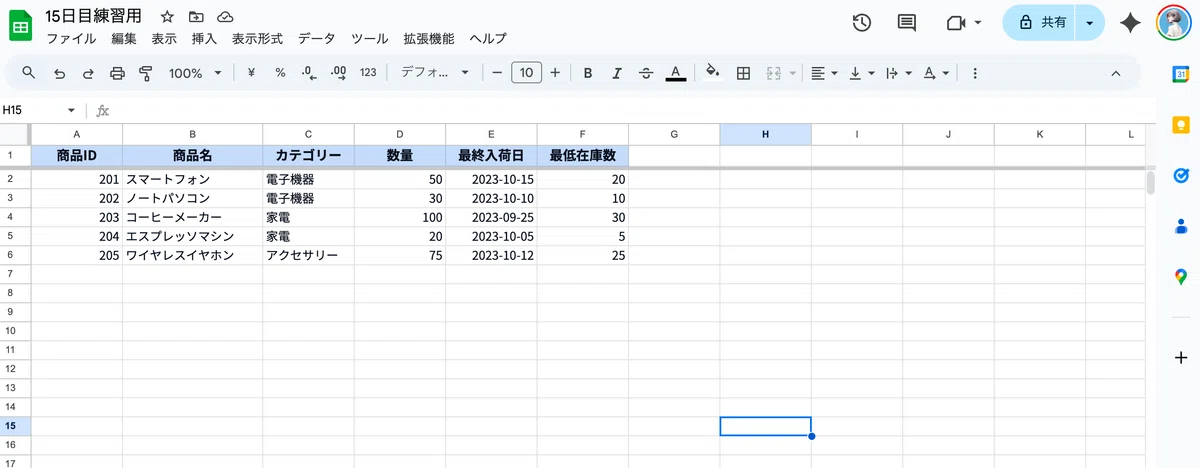Screen dimensions: 1200x468
Task: Open borders options
Action: [743, 73]
